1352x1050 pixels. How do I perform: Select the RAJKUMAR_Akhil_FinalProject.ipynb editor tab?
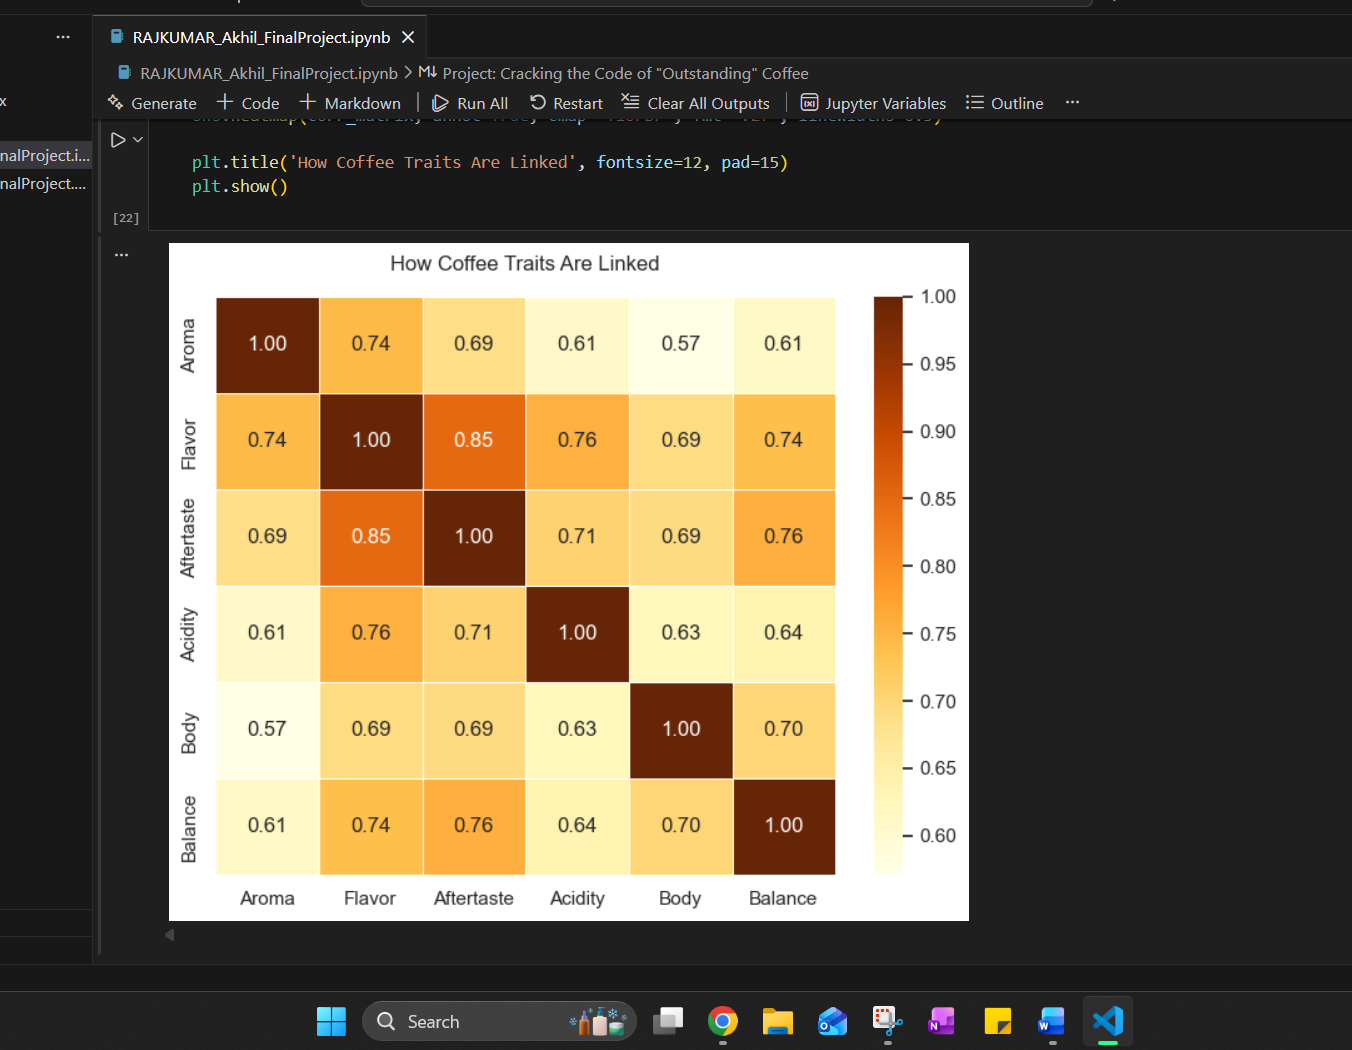(x=261, y=37)
